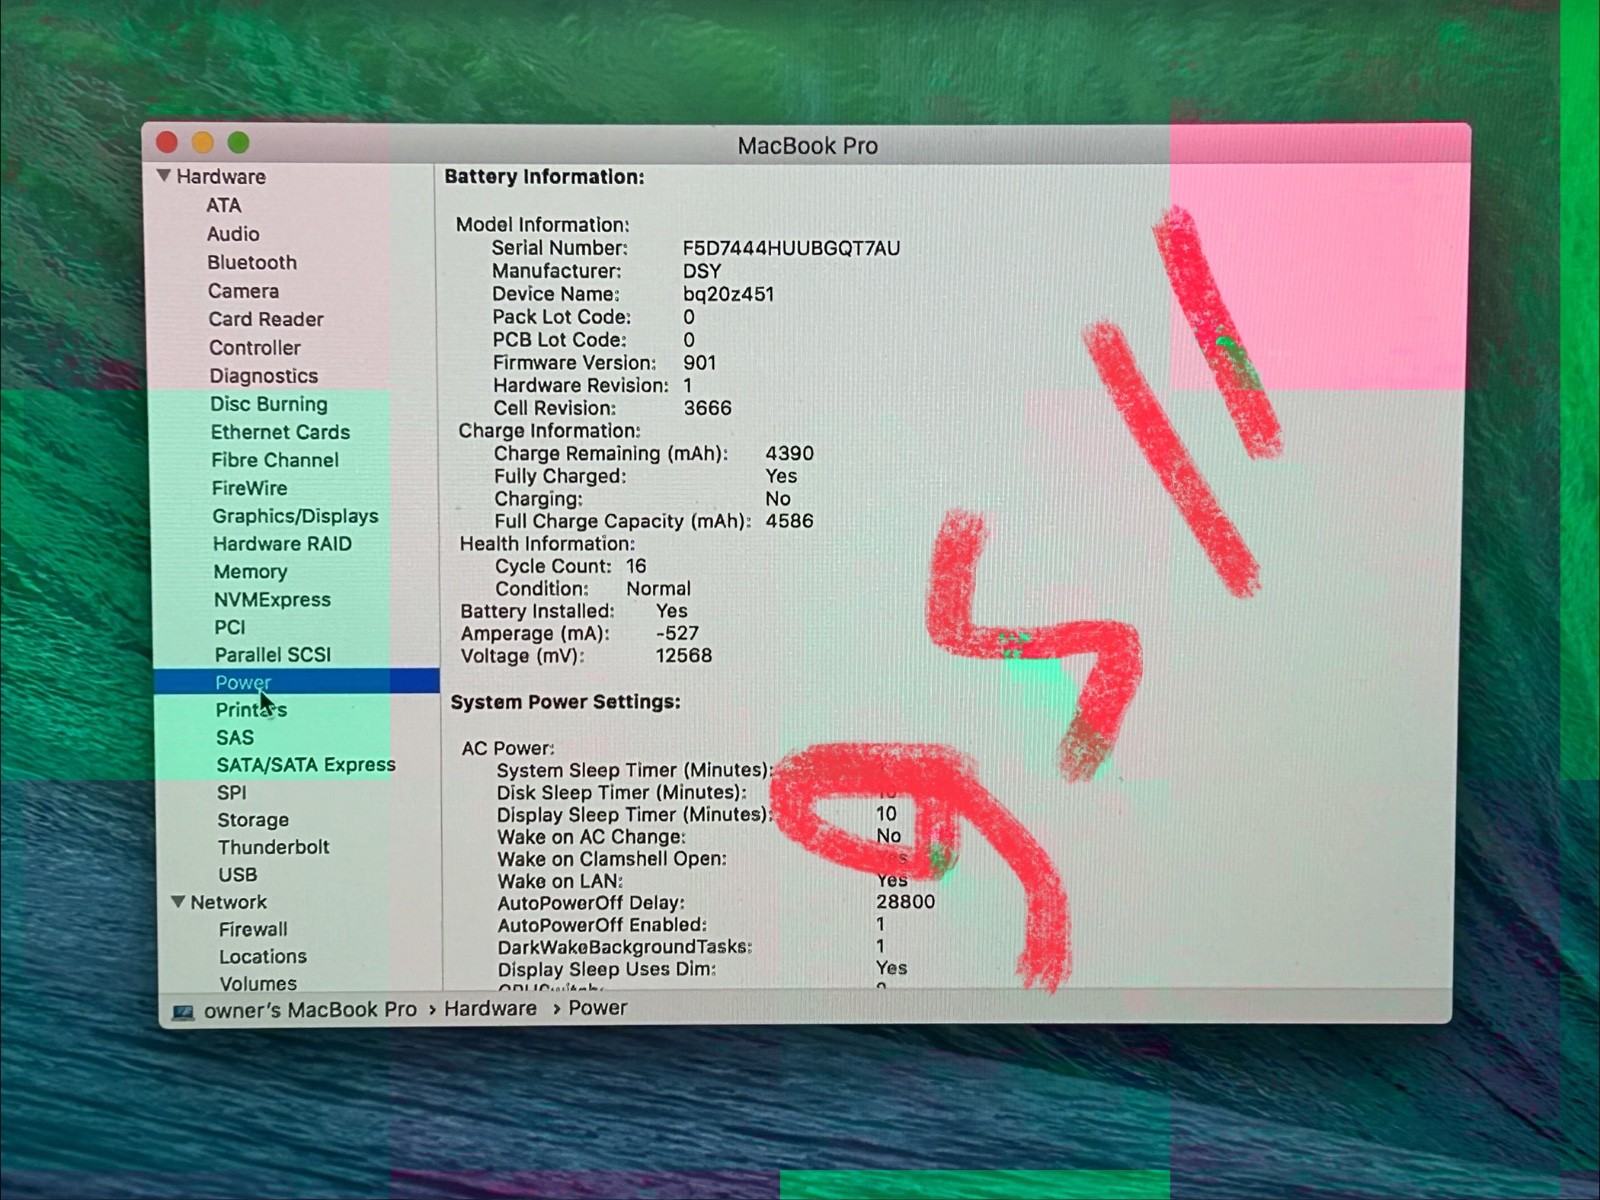Viewport: 1600px width, 1200px height.
Task: Click the laptop icon in the path bar
Action: (183, 1012)
